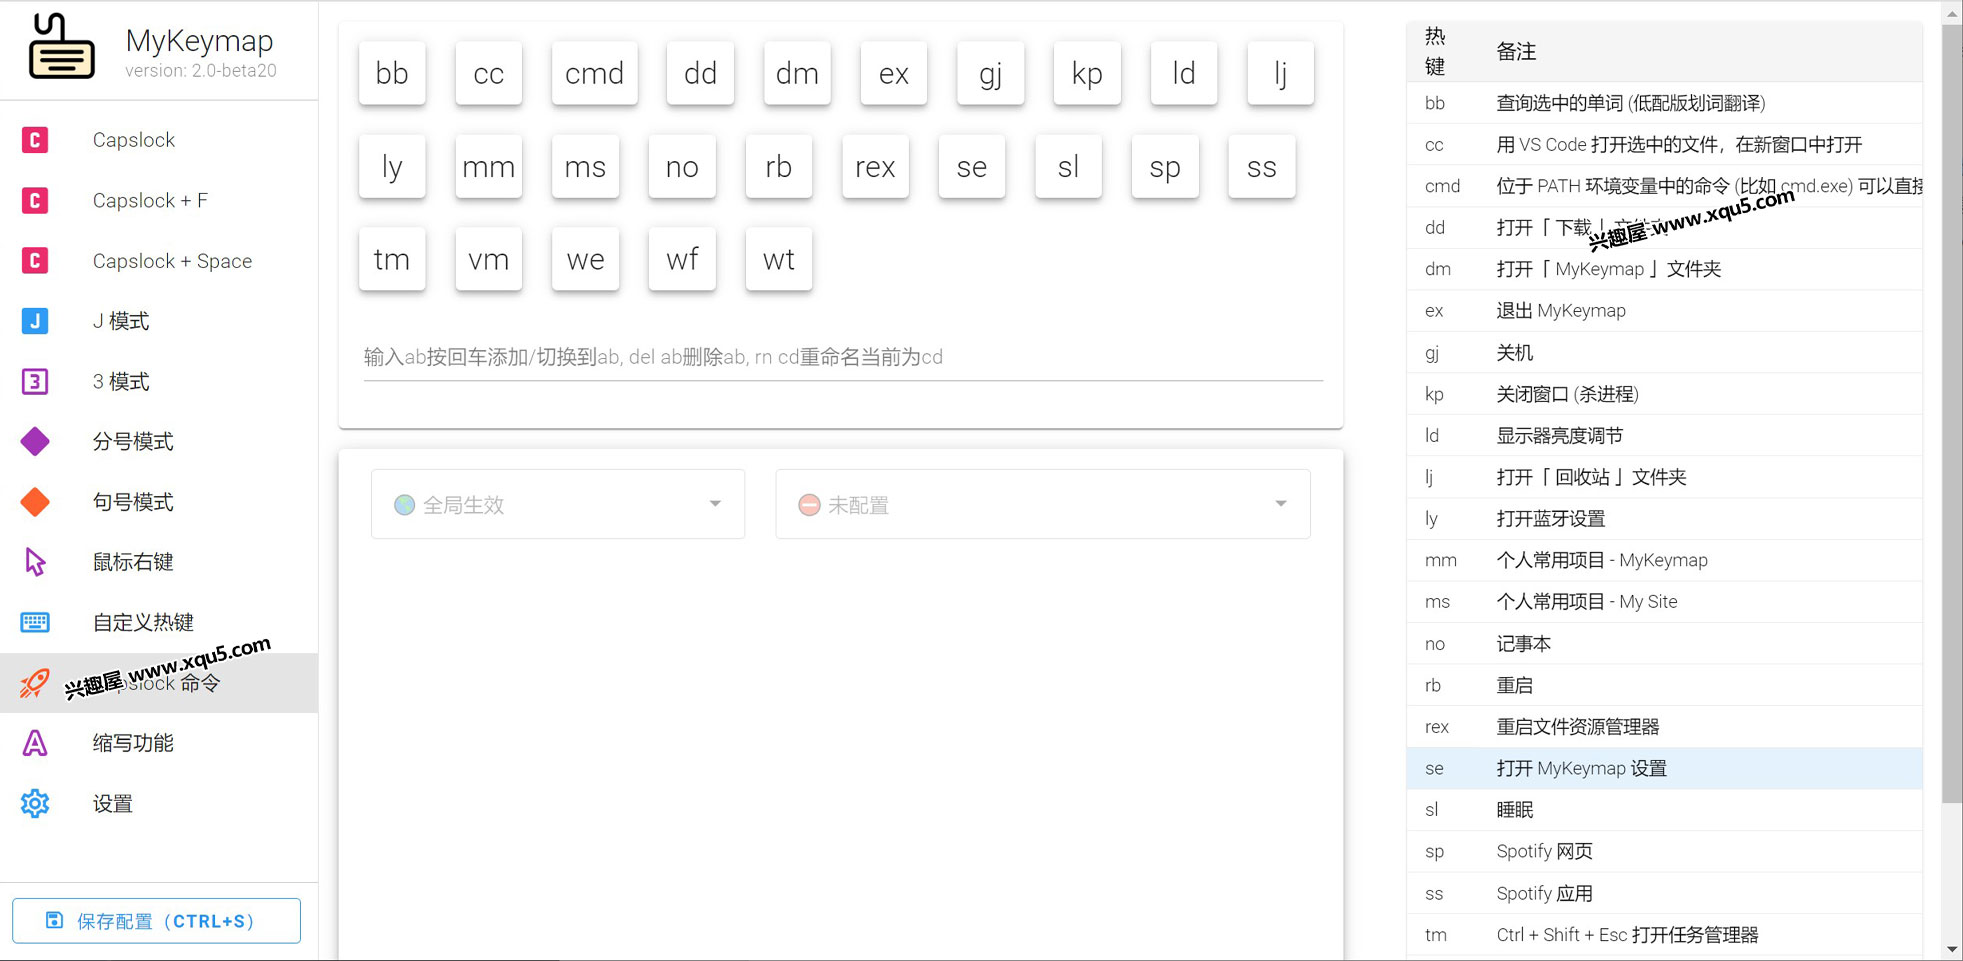Screen dimensions: 1963x961
Task: Click the blue J mode icon
Action: coord(35,321)
